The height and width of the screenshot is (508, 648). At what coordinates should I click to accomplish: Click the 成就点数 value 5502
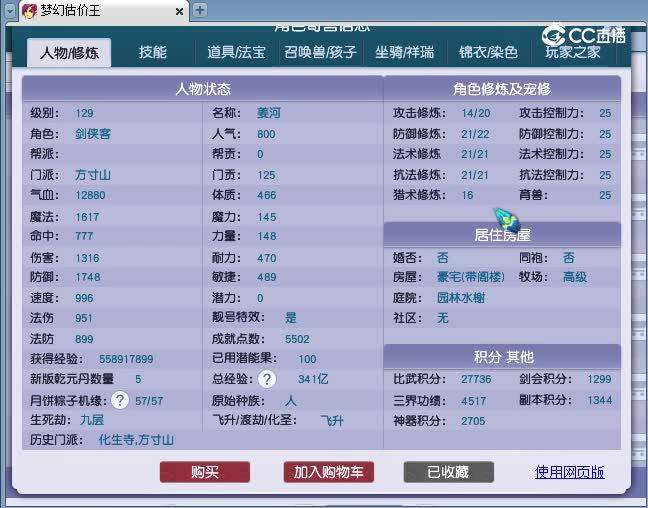coord(297,339)
